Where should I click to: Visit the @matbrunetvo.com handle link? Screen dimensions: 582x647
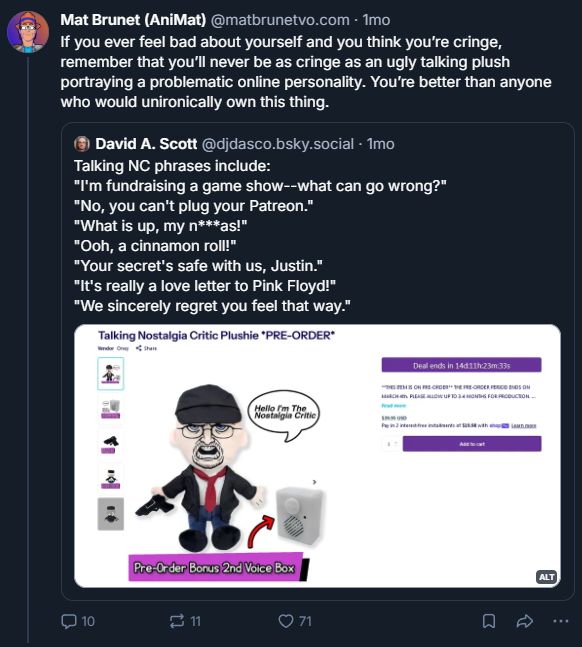(280, 20)
